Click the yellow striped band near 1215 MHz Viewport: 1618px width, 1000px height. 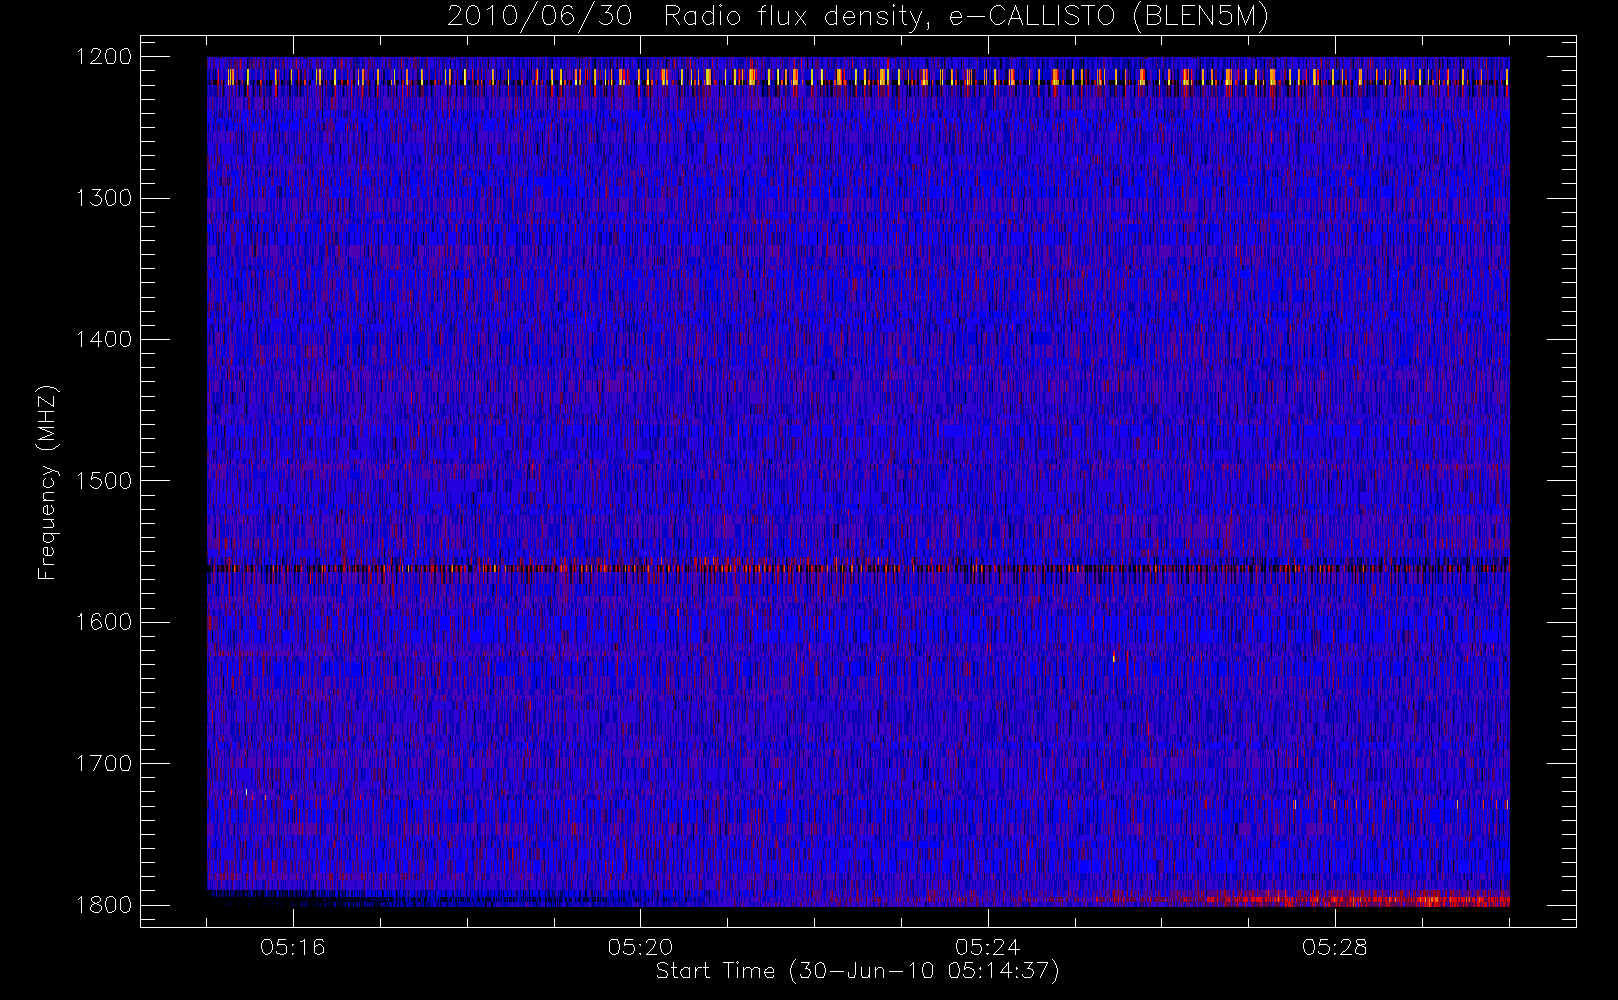click(858, 76)
